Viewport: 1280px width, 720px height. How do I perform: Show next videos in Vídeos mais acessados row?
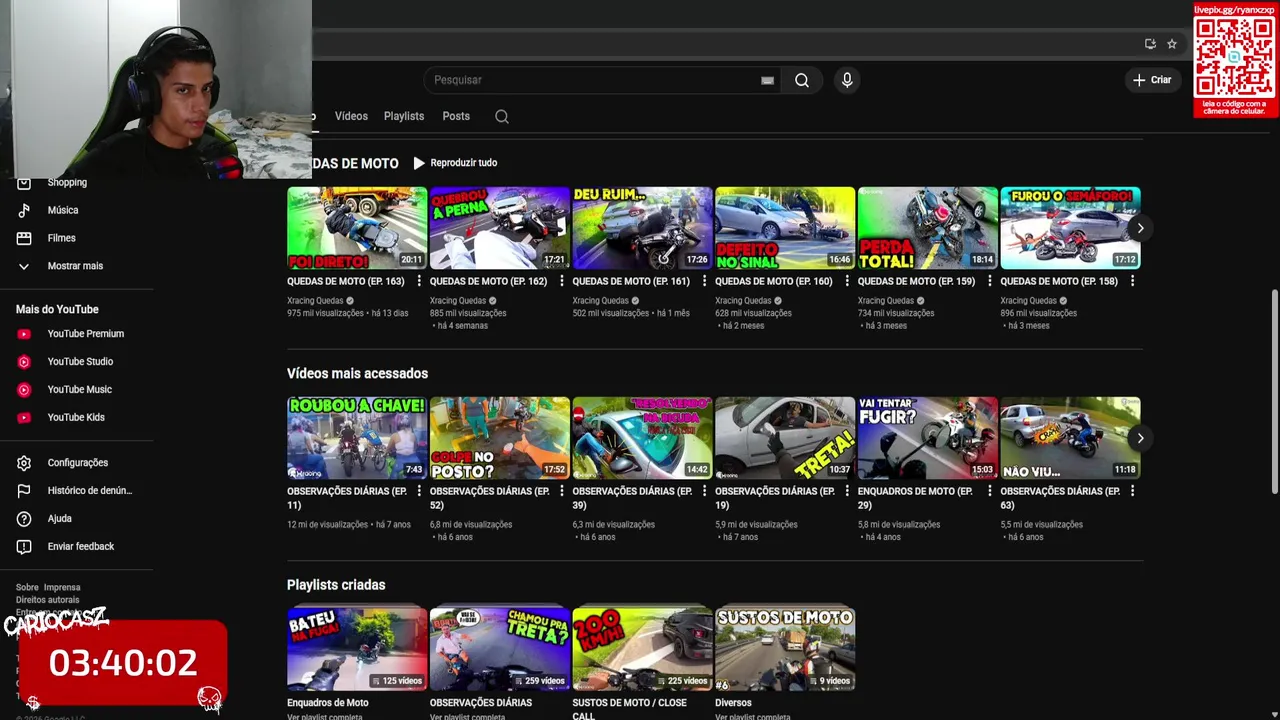click(1140, 438)
